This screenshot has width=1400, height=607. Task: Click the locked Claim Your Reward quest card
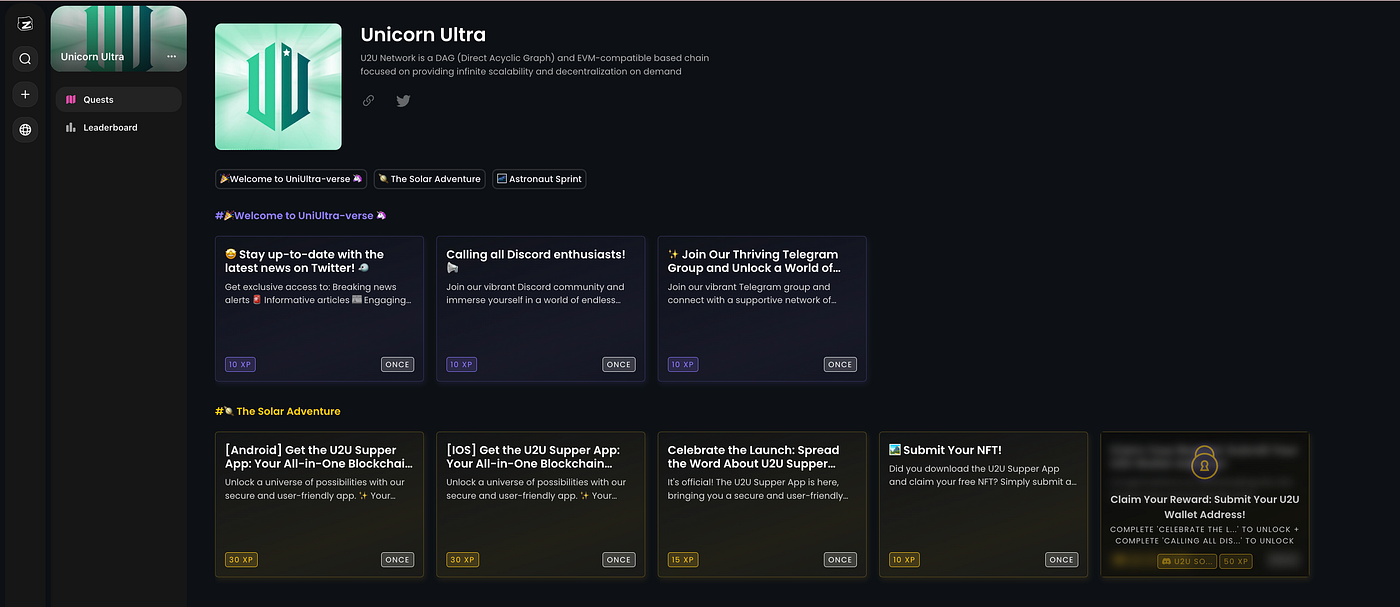(1205, 505)
